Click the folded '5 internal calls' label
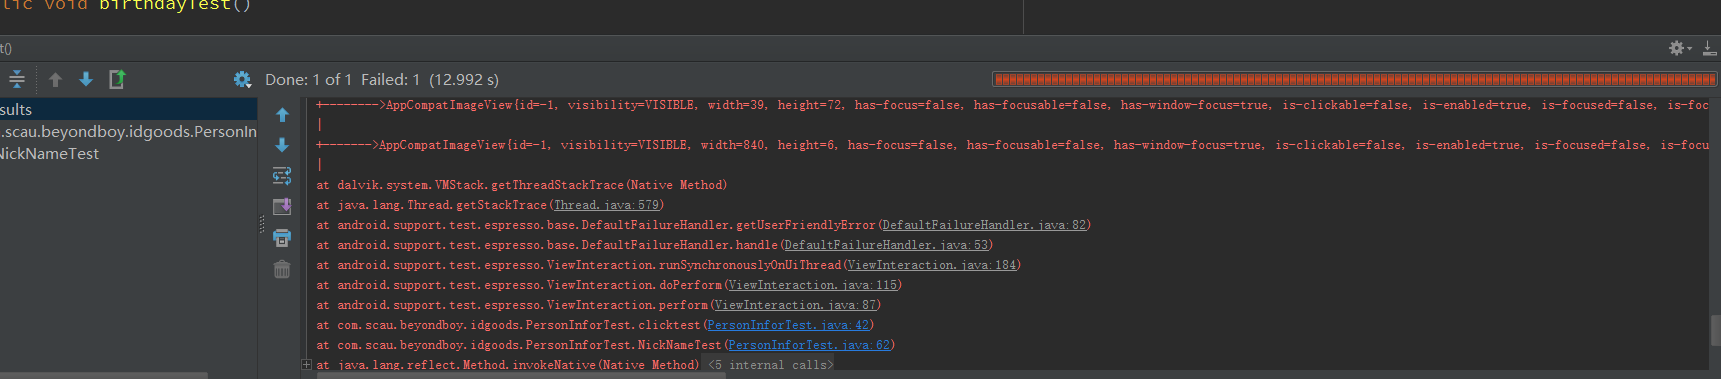1721x379 pixels. pos(771,365)
